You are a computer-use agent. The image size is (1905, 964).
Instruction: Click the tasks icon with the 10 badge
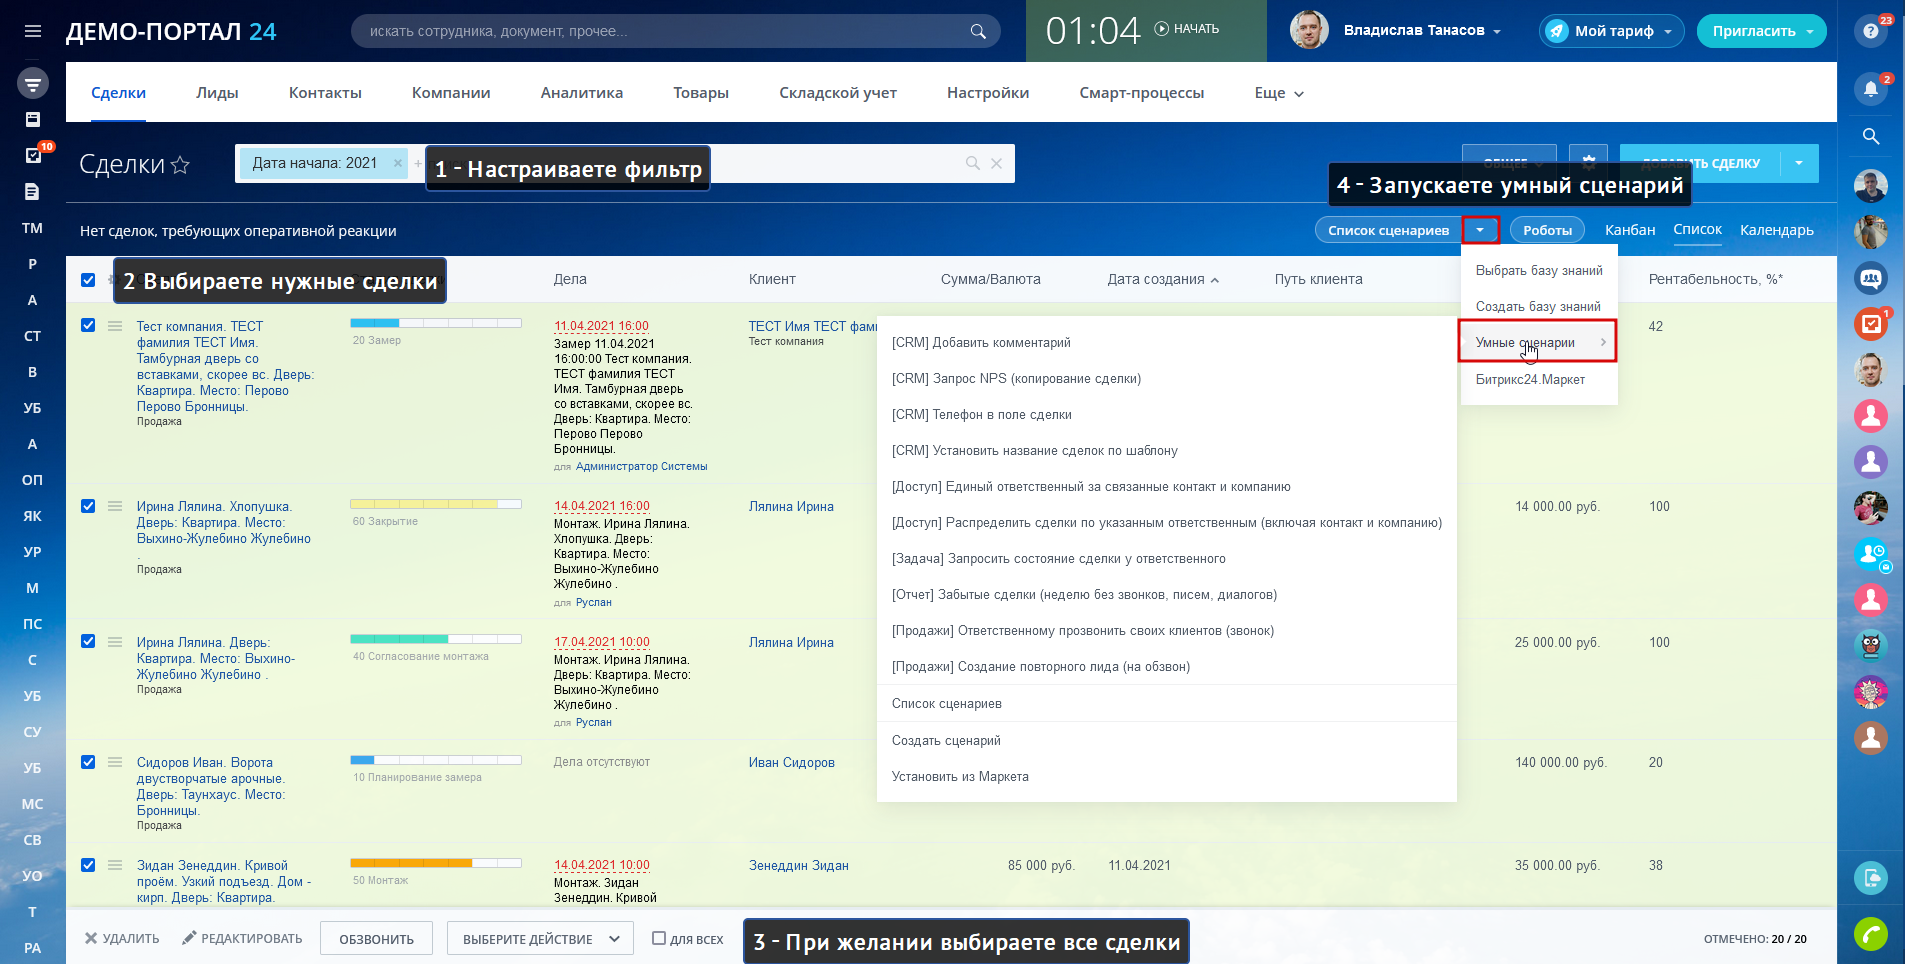33,155
